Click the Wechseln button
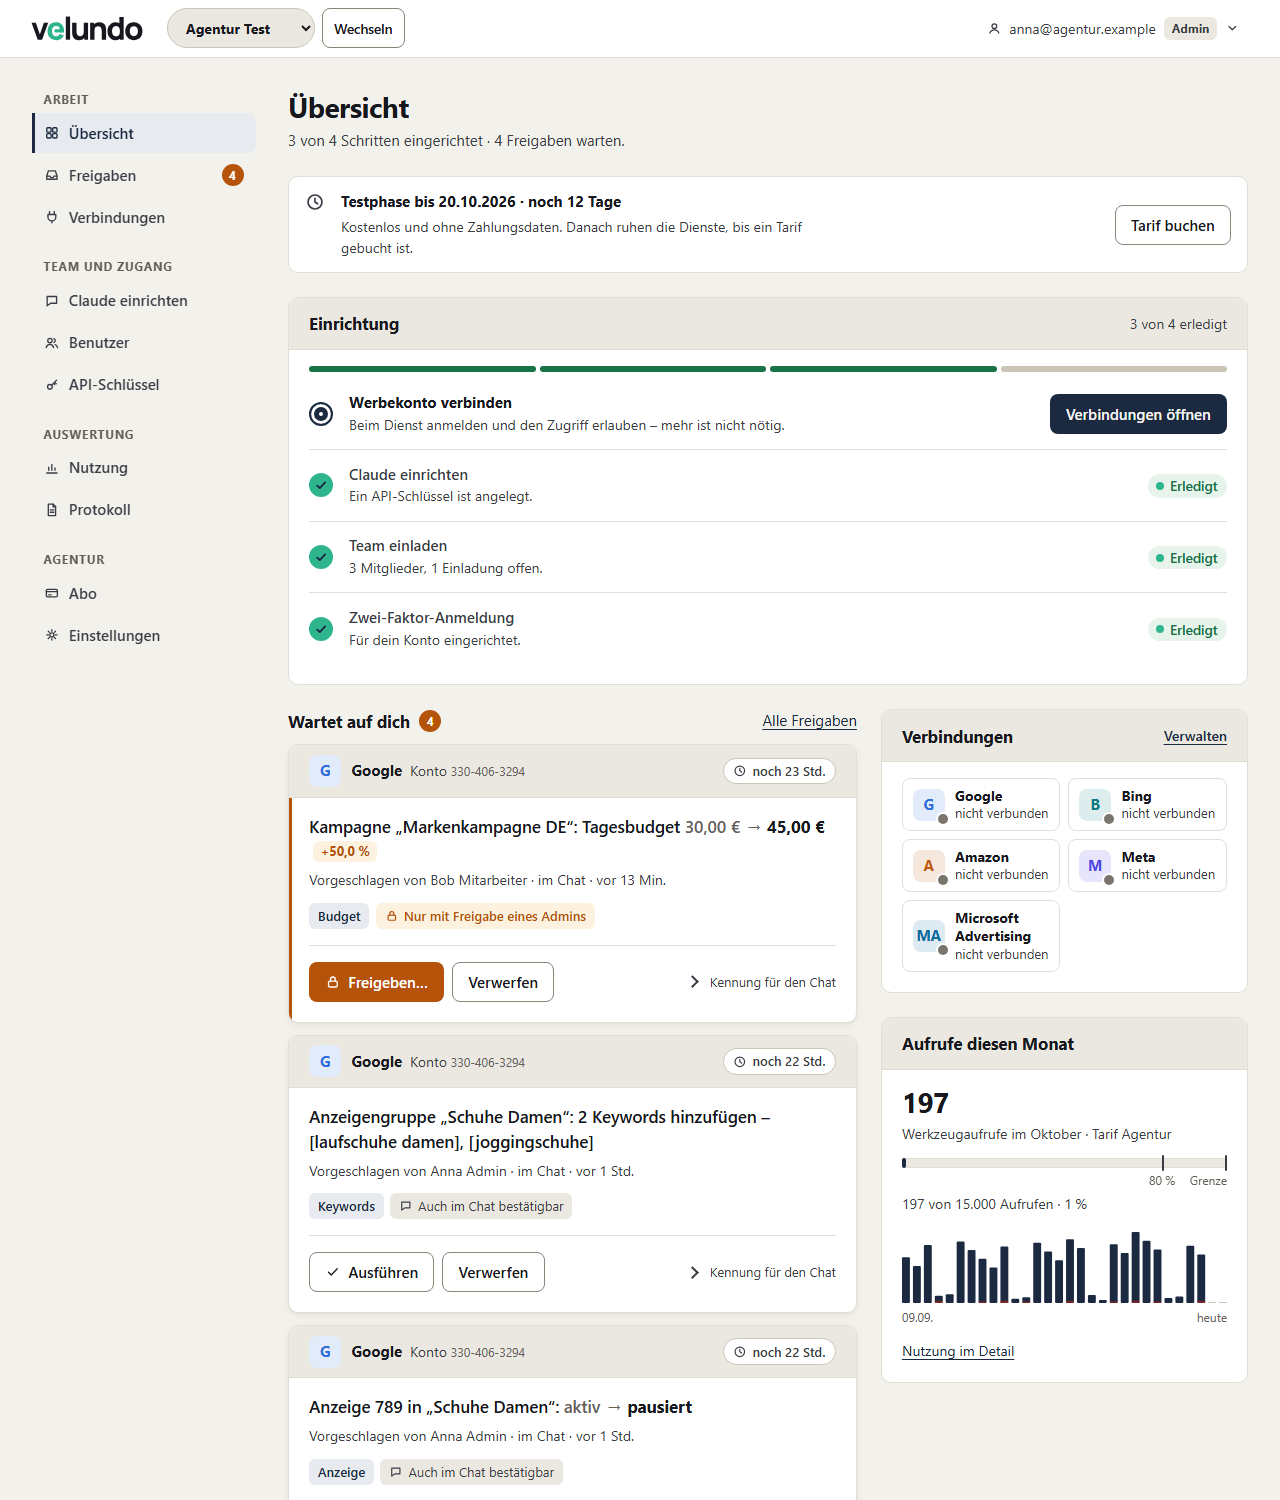1280x1500 pixels. click(x=363, y=28)
